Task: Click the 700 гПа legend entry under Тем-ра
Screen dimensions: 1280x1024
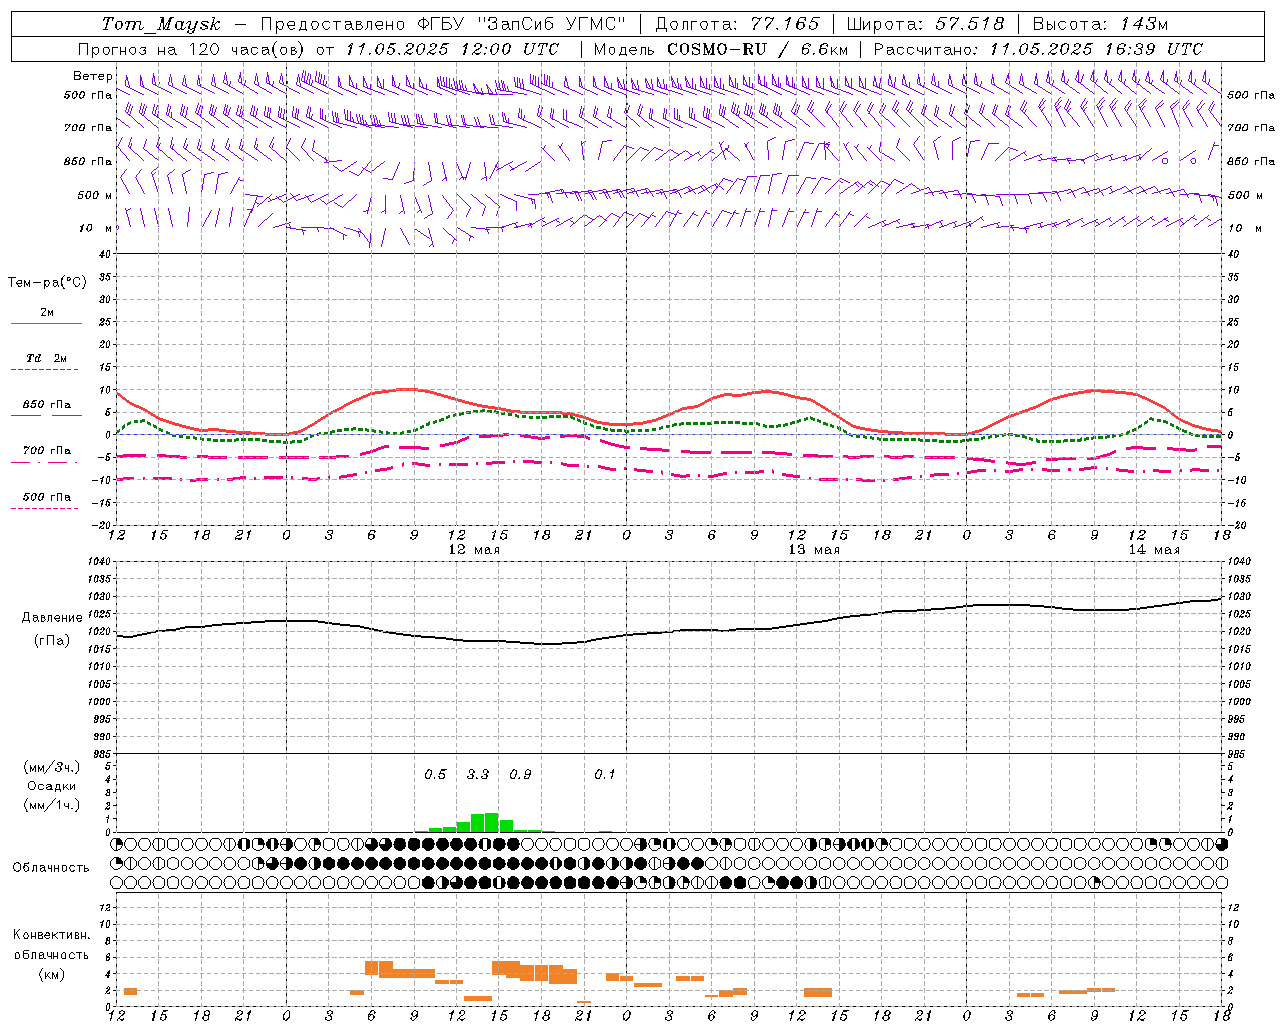Action: 46,451
